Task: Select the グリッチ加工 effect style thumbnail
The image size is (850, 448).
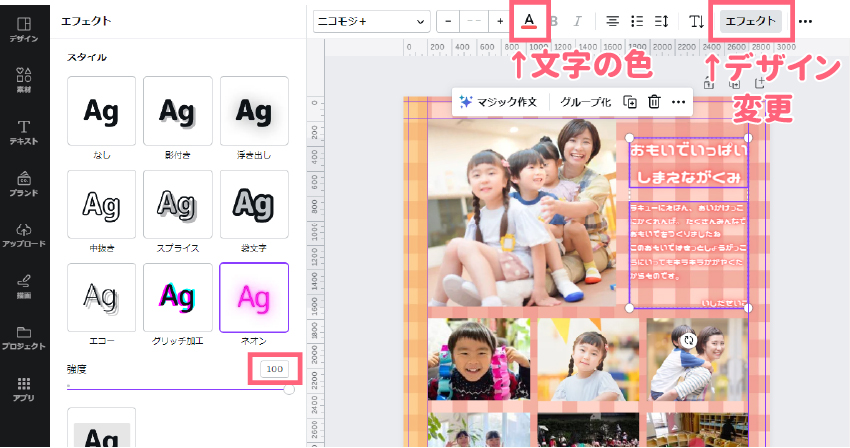Action: [177, 297]
